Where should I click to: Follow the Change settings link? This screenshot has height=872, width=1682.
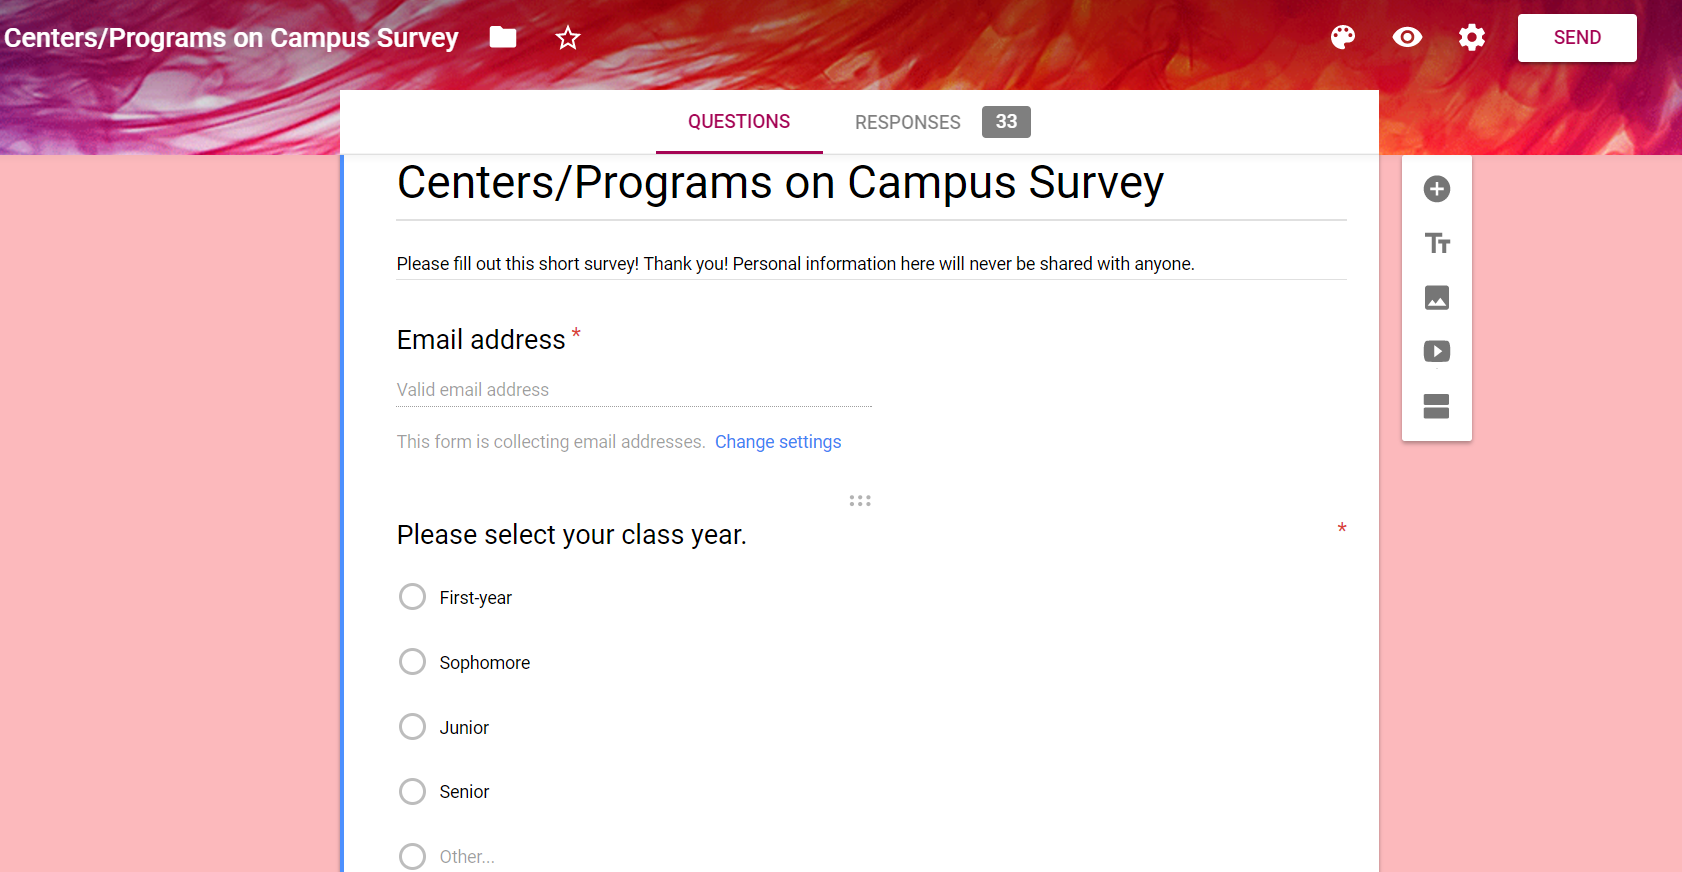778,442
